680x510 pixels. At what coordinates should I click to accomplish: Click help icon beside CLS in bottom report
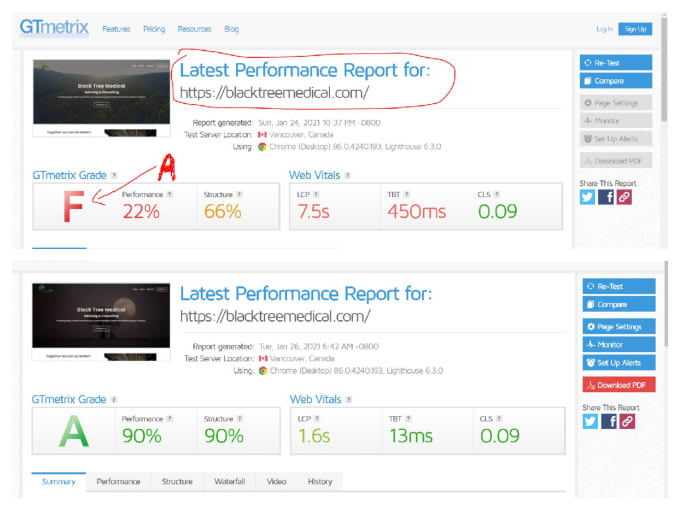[499, 418]
